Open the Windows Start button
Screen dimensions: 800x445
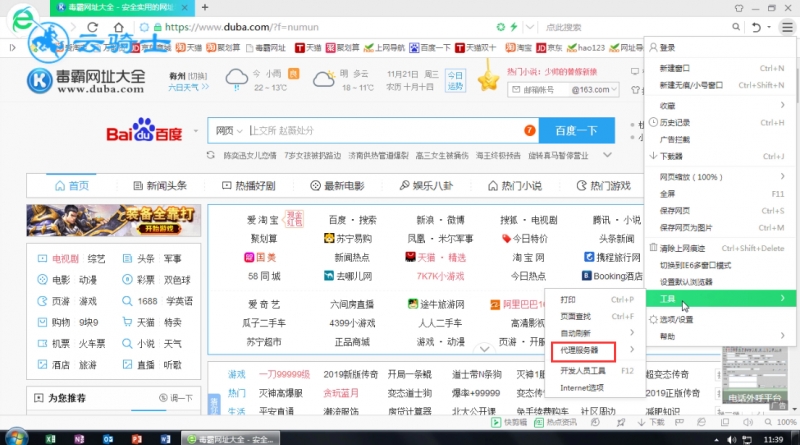coord(16,437)
